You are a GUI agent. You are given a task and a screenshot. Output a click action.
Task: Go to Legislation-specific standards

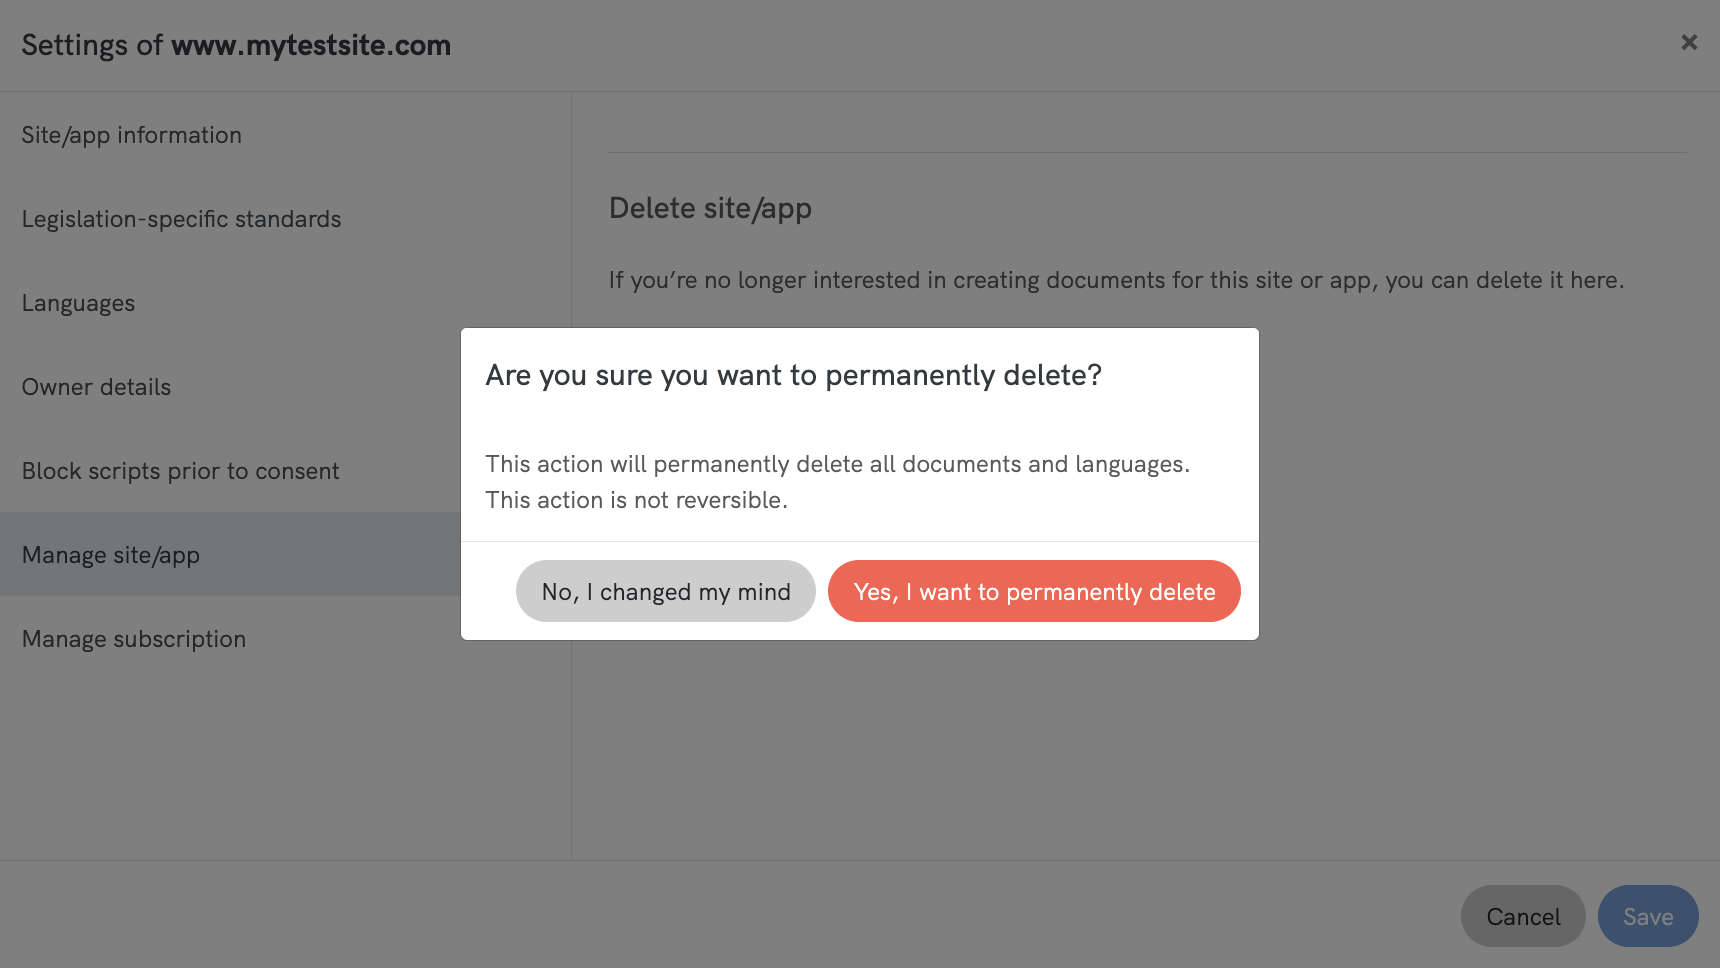click(181, 219)
